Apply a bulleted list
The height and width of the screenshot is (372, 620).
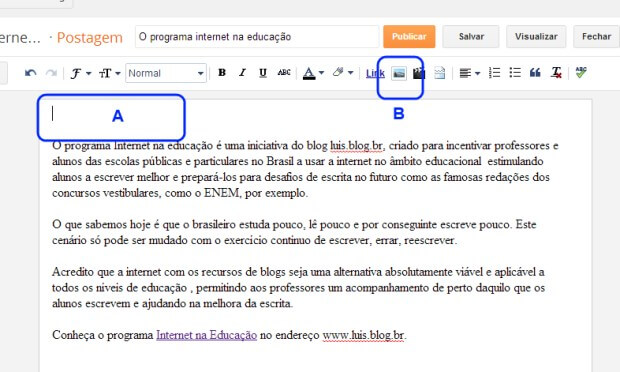(515, 73)
